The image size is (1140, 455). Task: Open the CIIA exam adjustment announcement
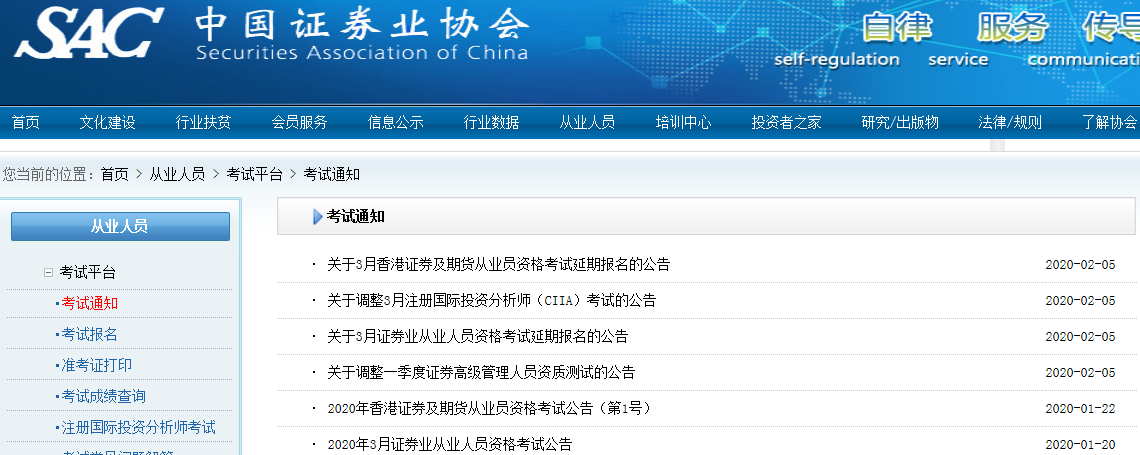pyautogui.click(x=491, y=301)
